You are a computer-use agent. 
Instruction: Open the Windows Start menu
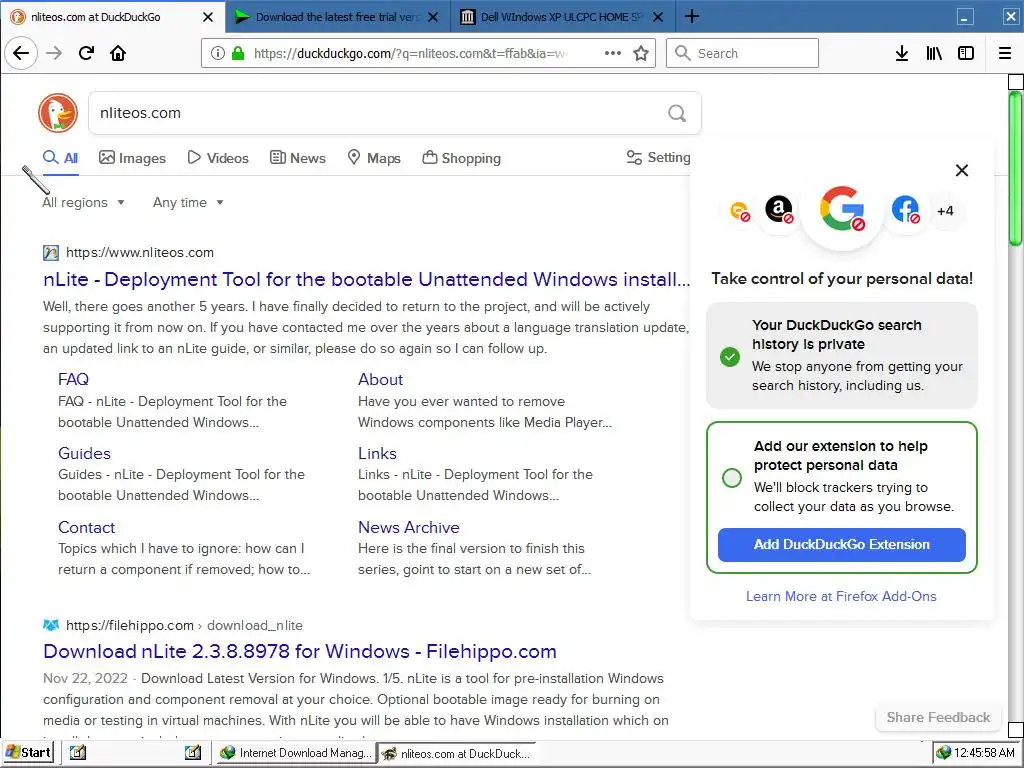(x=28, y=752)
